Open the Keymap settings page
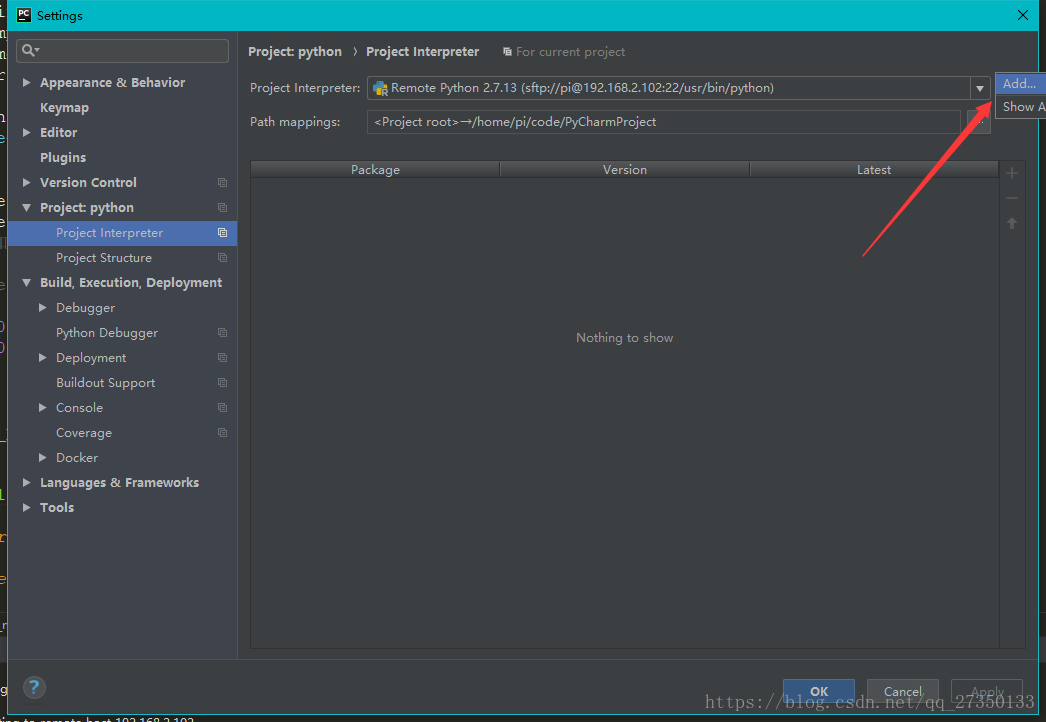Viewport: 1046px width, 722px height. pos(64,107)
